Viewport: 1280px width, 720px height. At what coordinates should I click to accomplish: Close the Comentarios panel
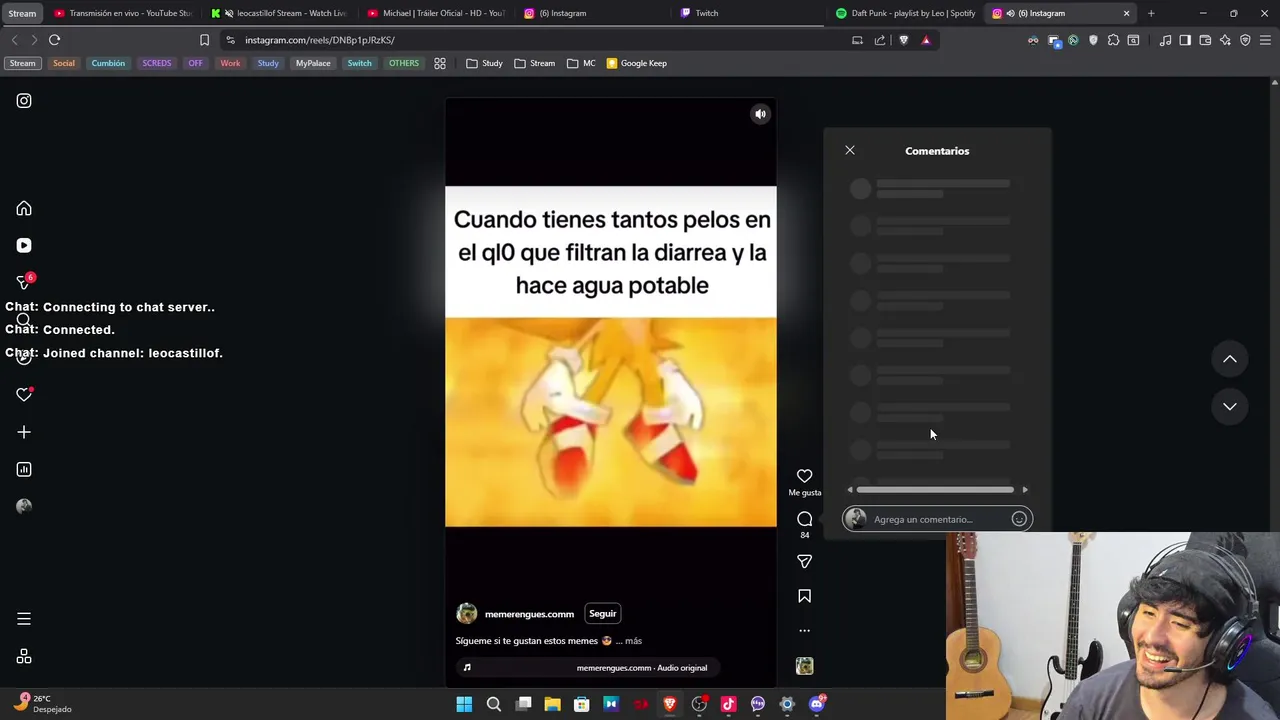tap(850, 150)
